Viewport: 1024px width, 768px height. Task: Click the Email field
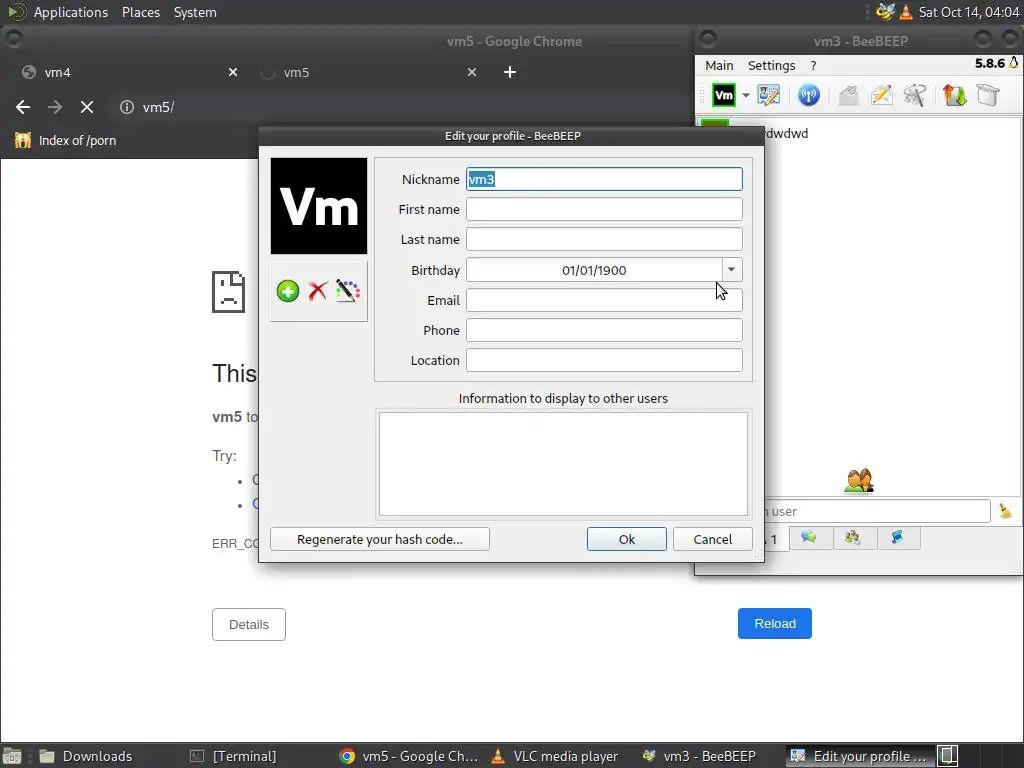click(604, 300)
